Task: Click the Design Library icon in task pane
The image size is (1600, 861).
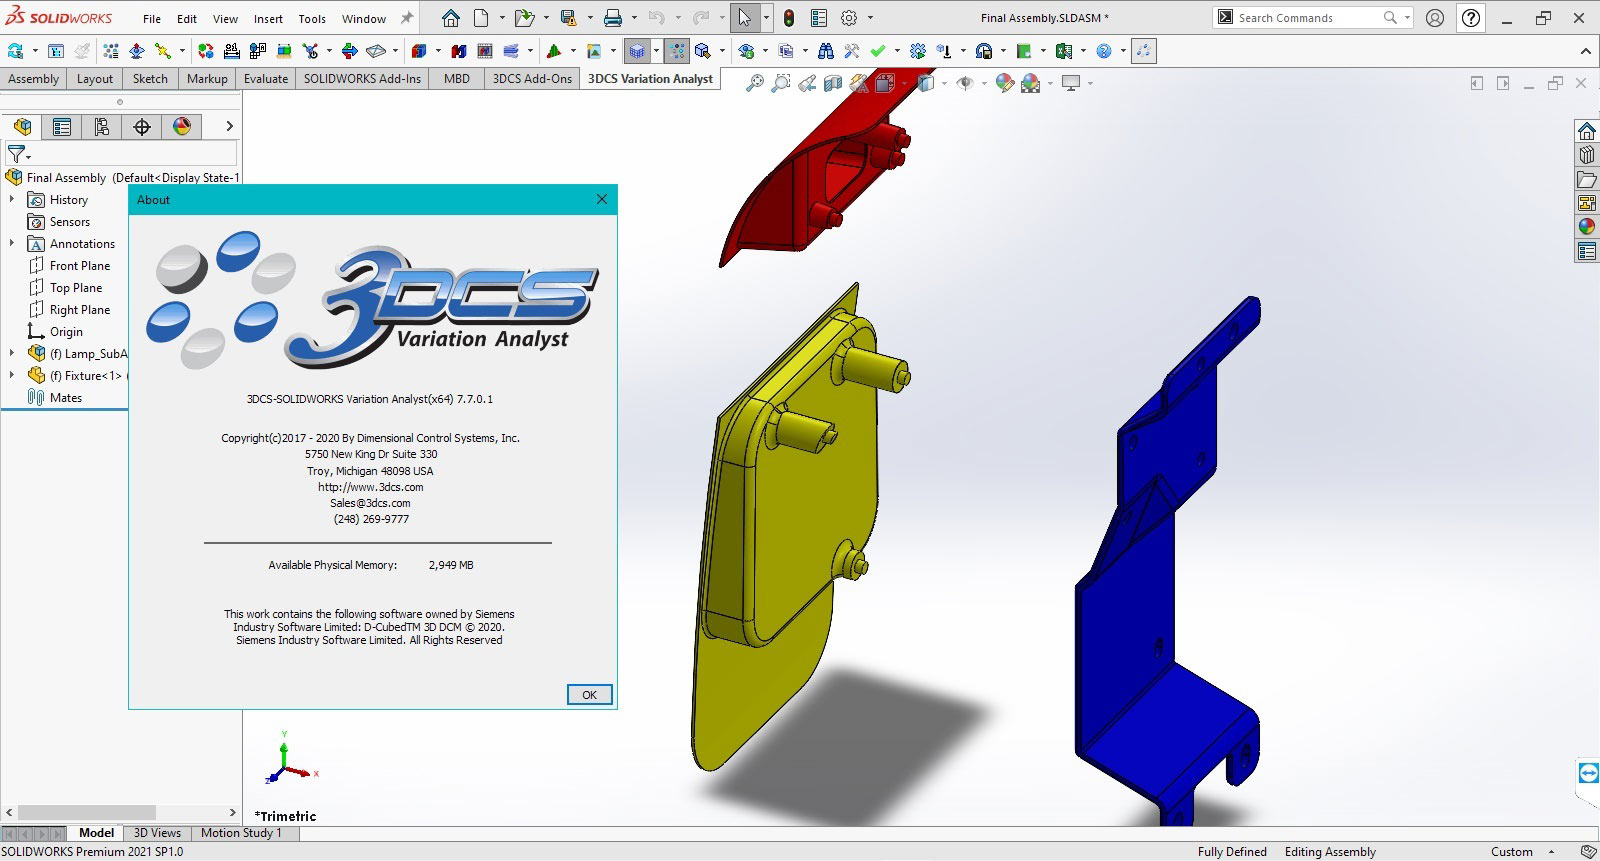Action: click(x=1587, y=155)
